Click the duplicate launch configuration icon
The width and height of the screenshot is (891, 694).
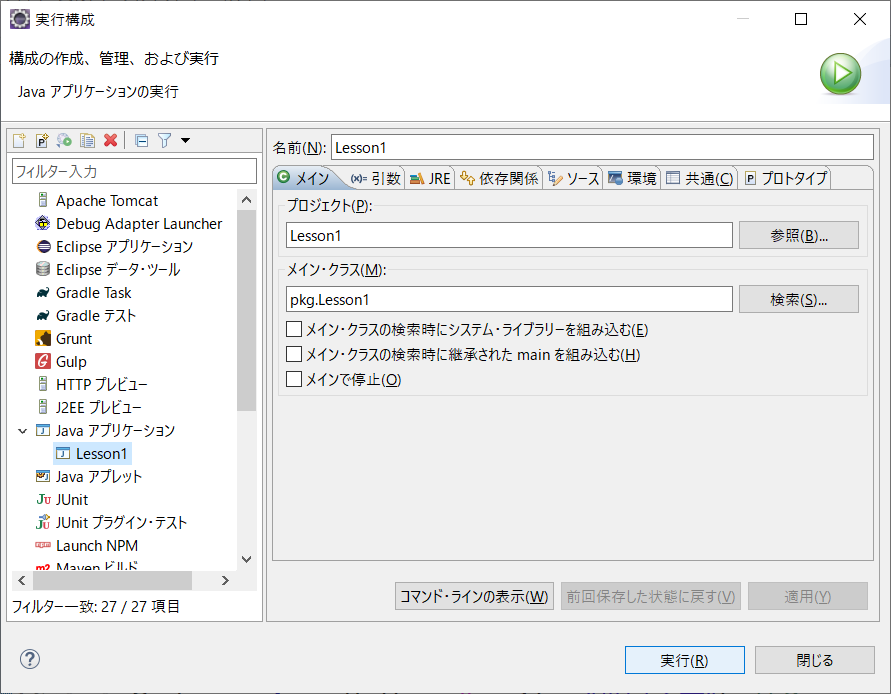(87, 140)
